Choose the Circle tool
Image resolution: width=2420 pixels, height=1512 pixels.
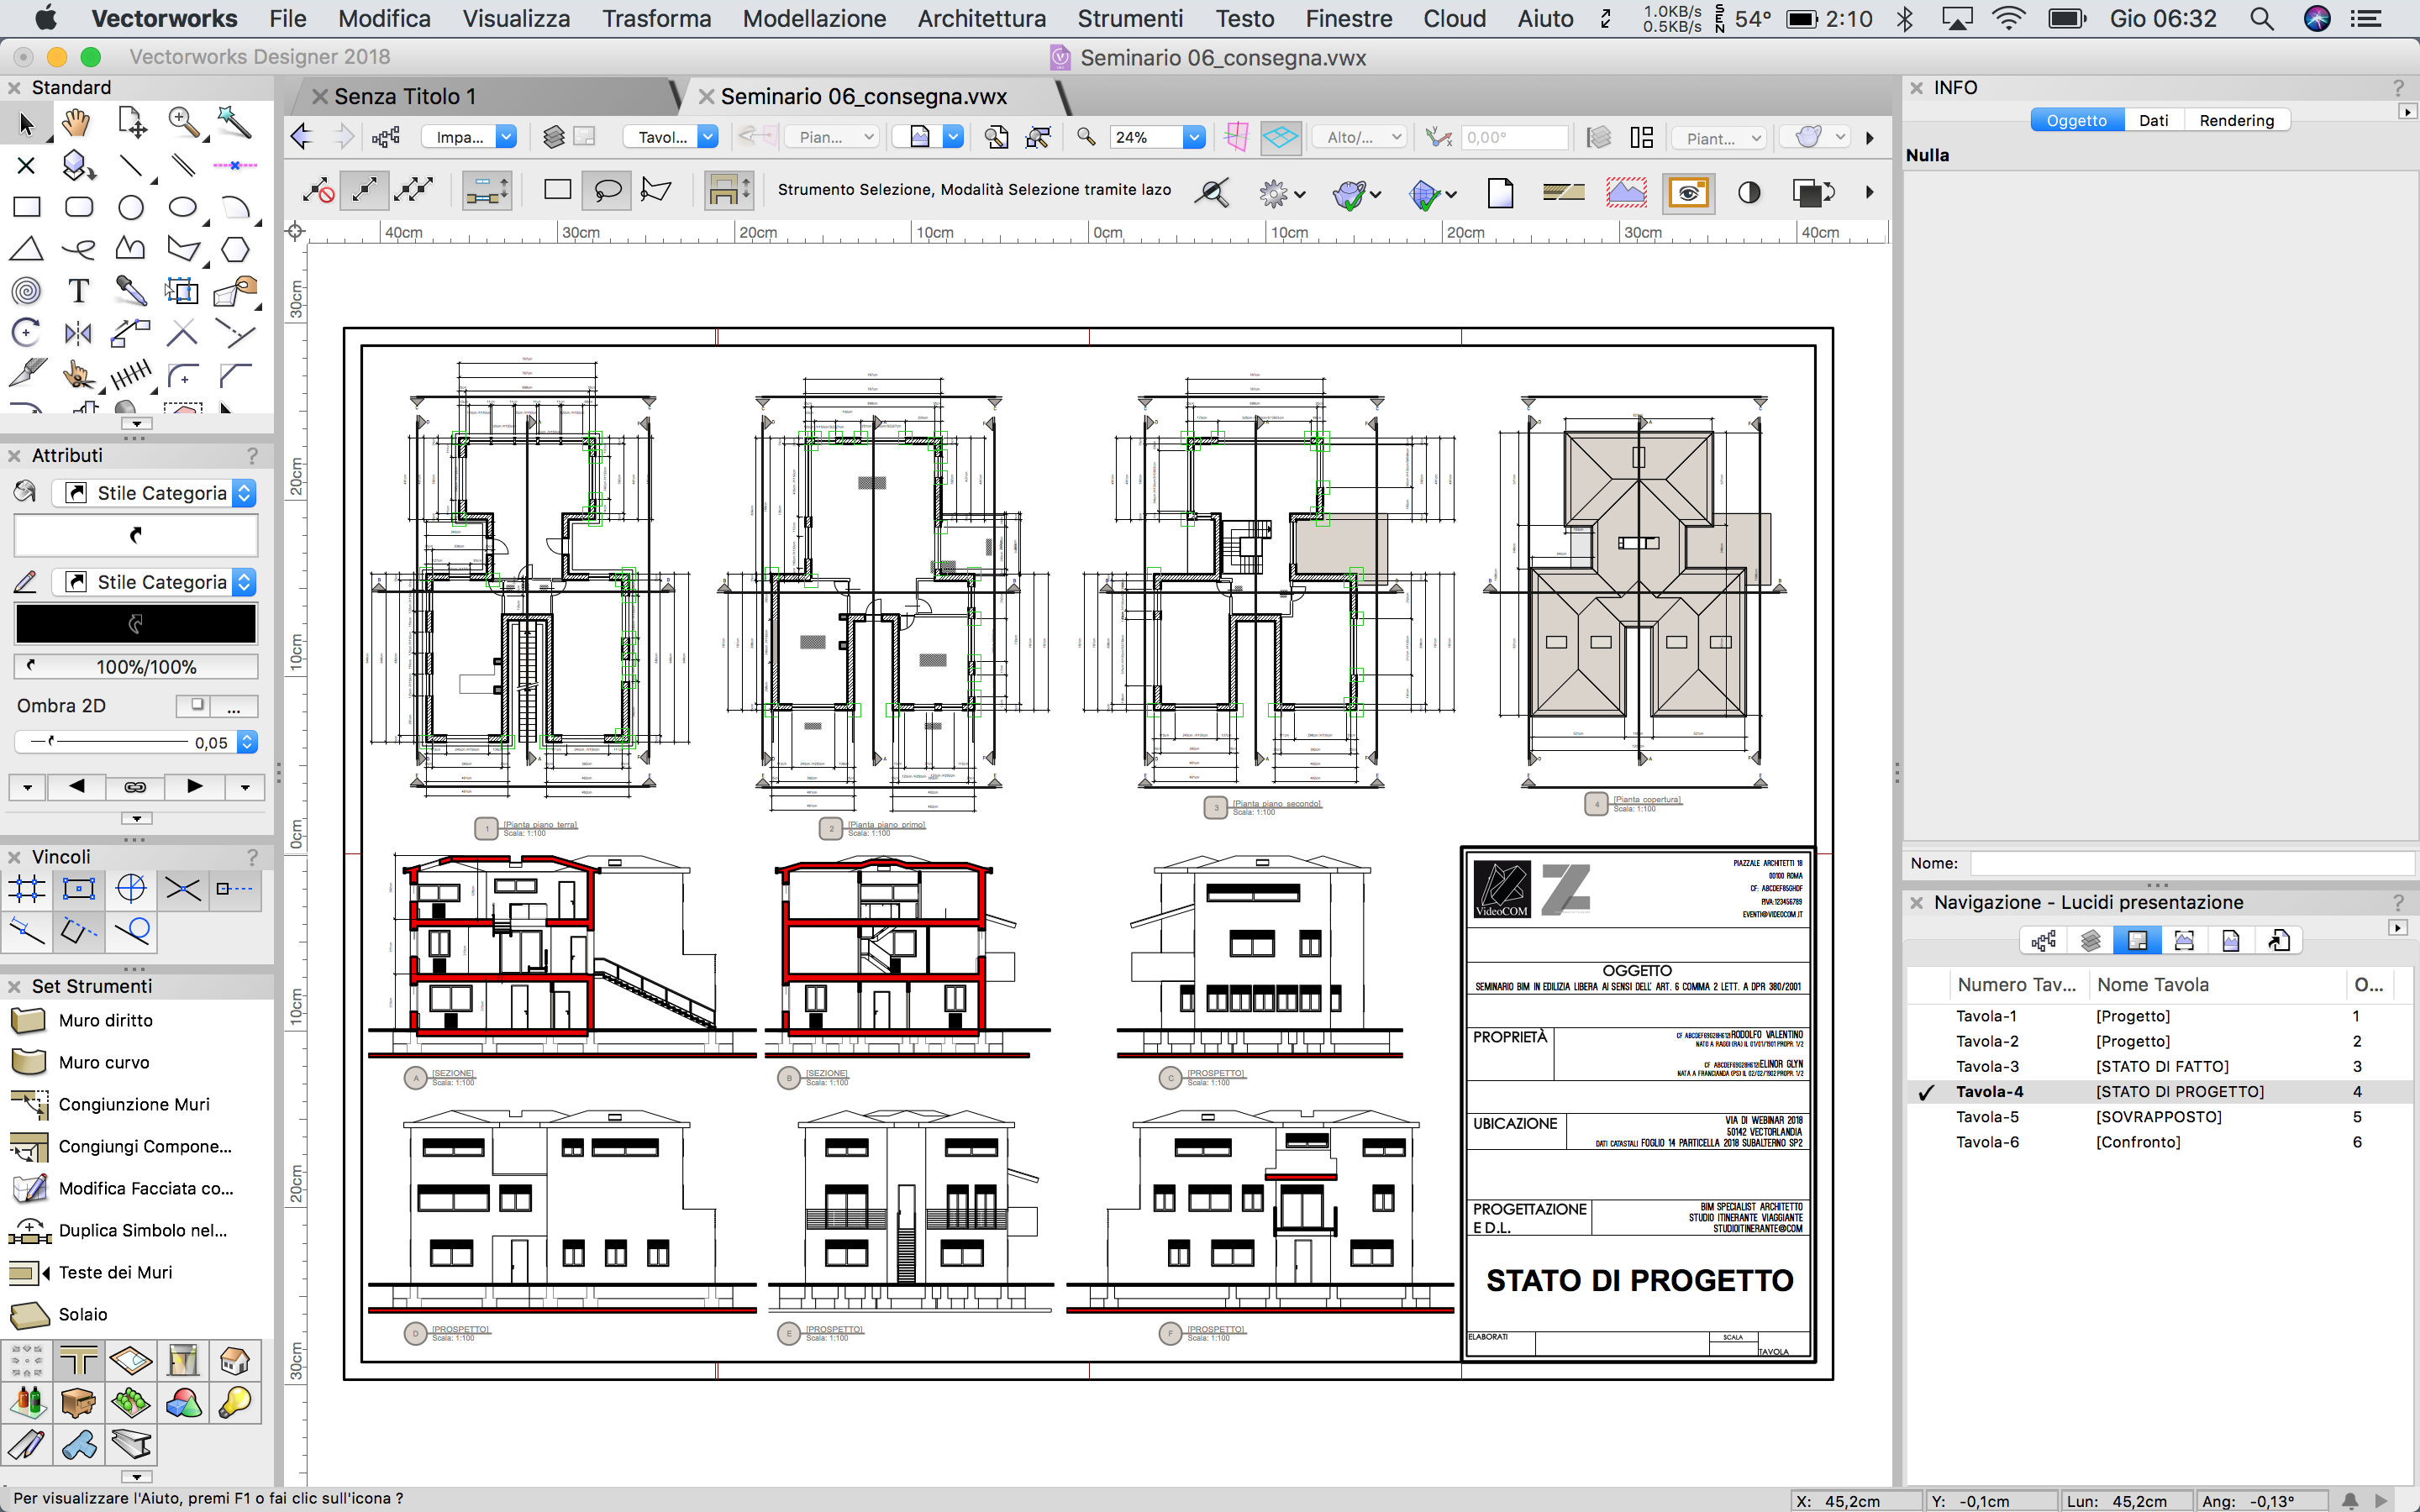[x=131, y=207]
